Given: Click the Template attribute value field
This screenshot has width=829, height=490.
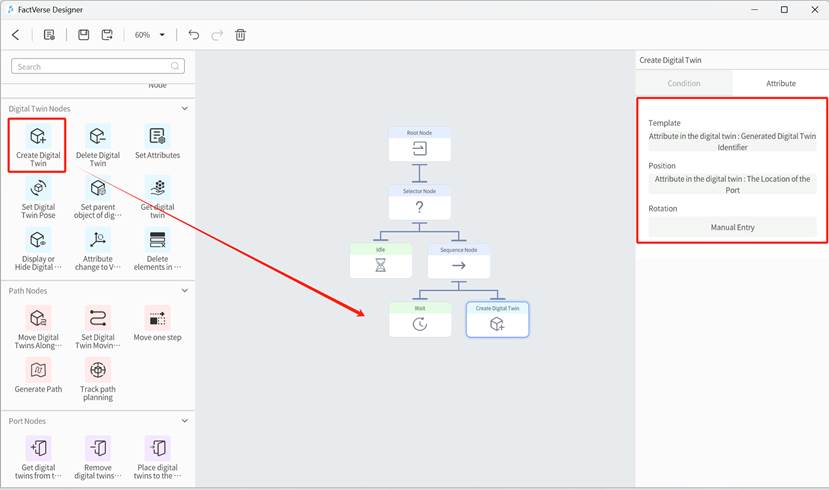Looking at the screenshot, I should [732, 141].
